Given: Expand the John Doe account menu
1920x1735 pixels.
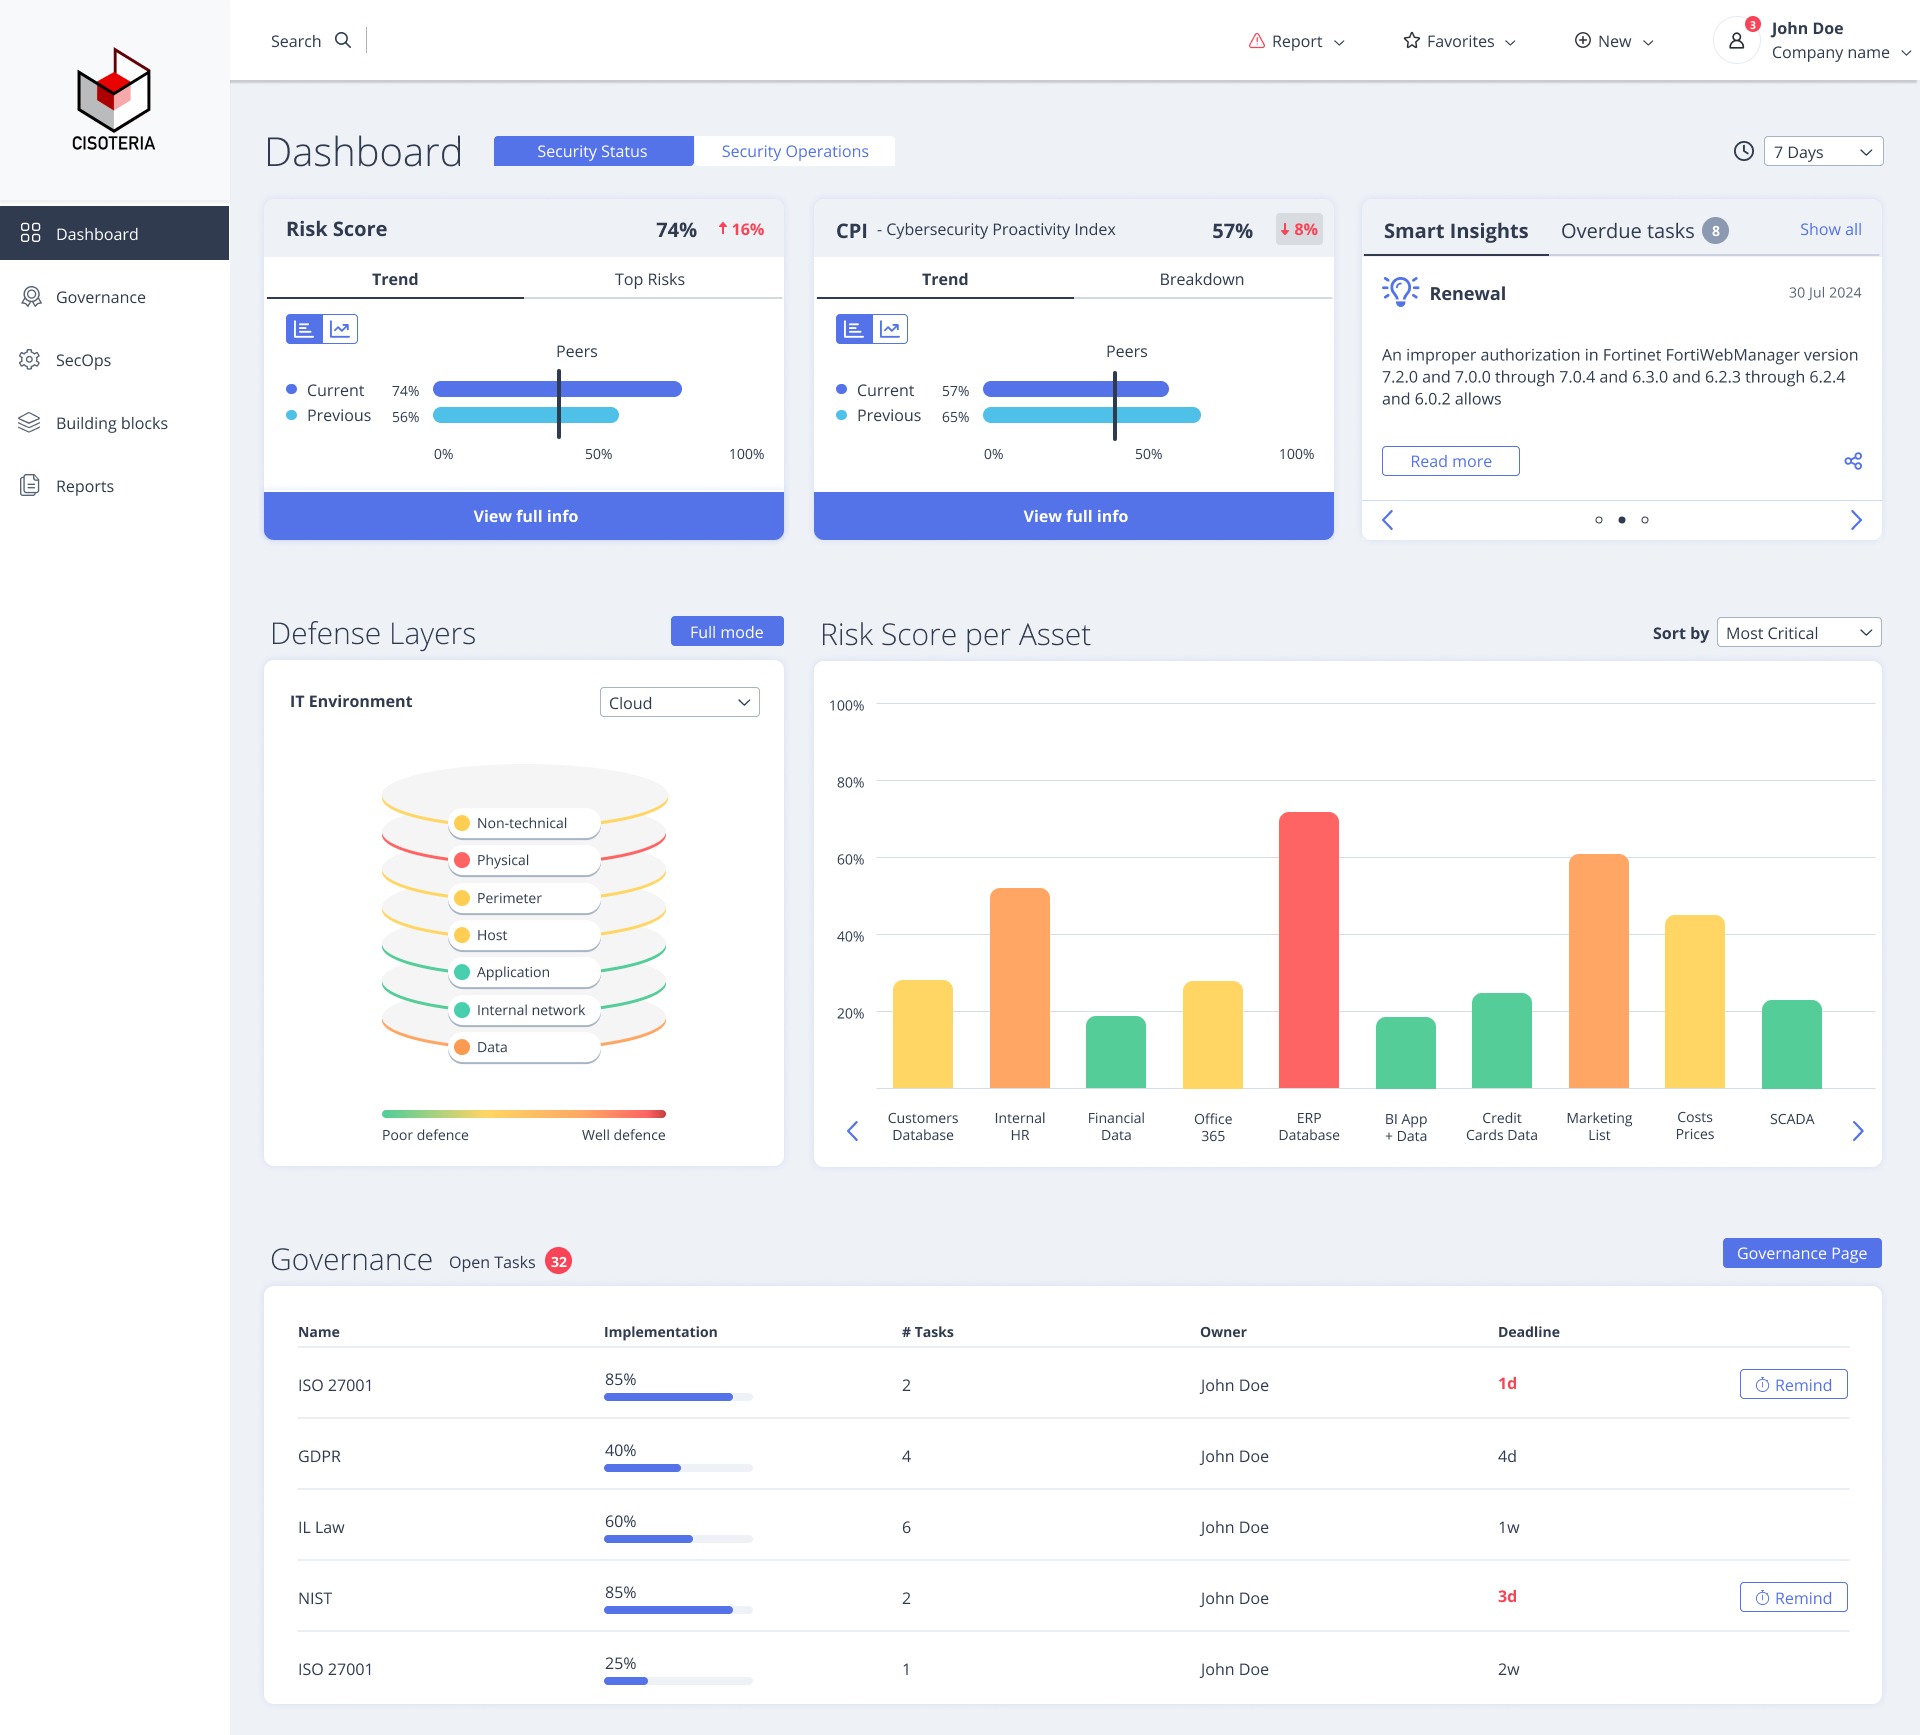Looking at the screenshot, I should [x=1905, y=53].
